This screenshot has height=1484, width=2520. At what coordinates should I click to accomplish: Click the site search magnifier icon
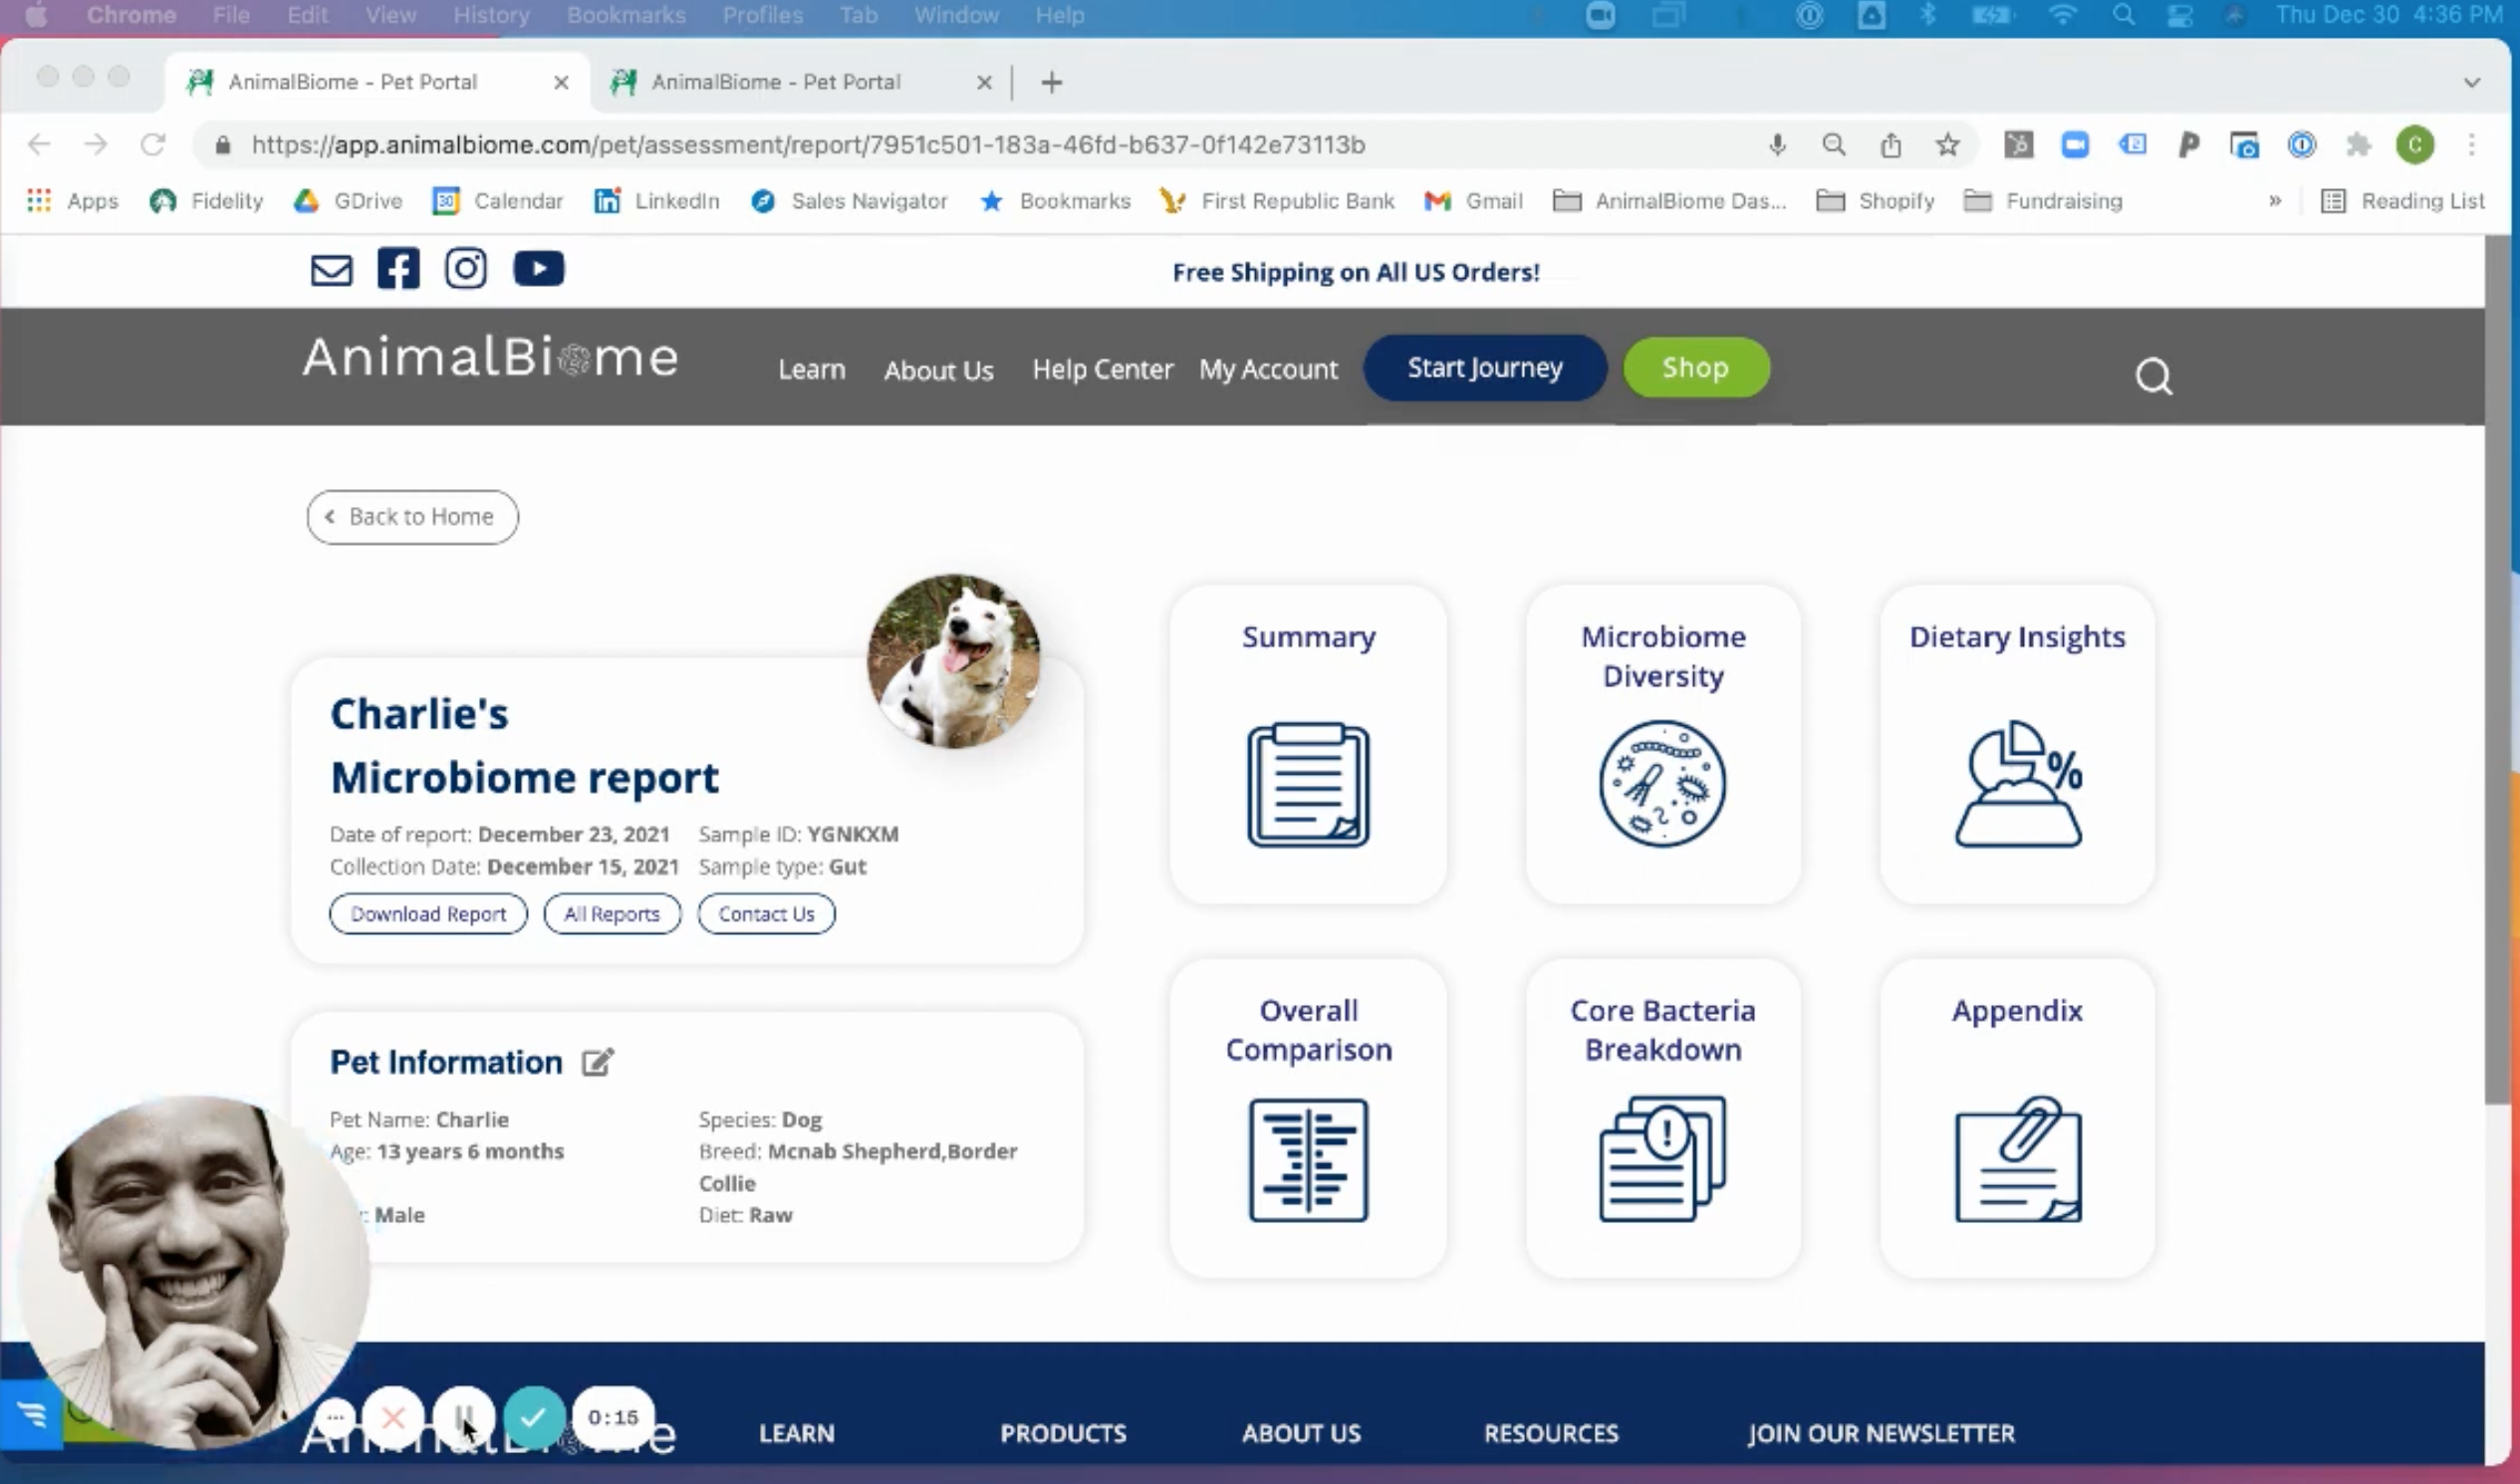[2154, 376]
